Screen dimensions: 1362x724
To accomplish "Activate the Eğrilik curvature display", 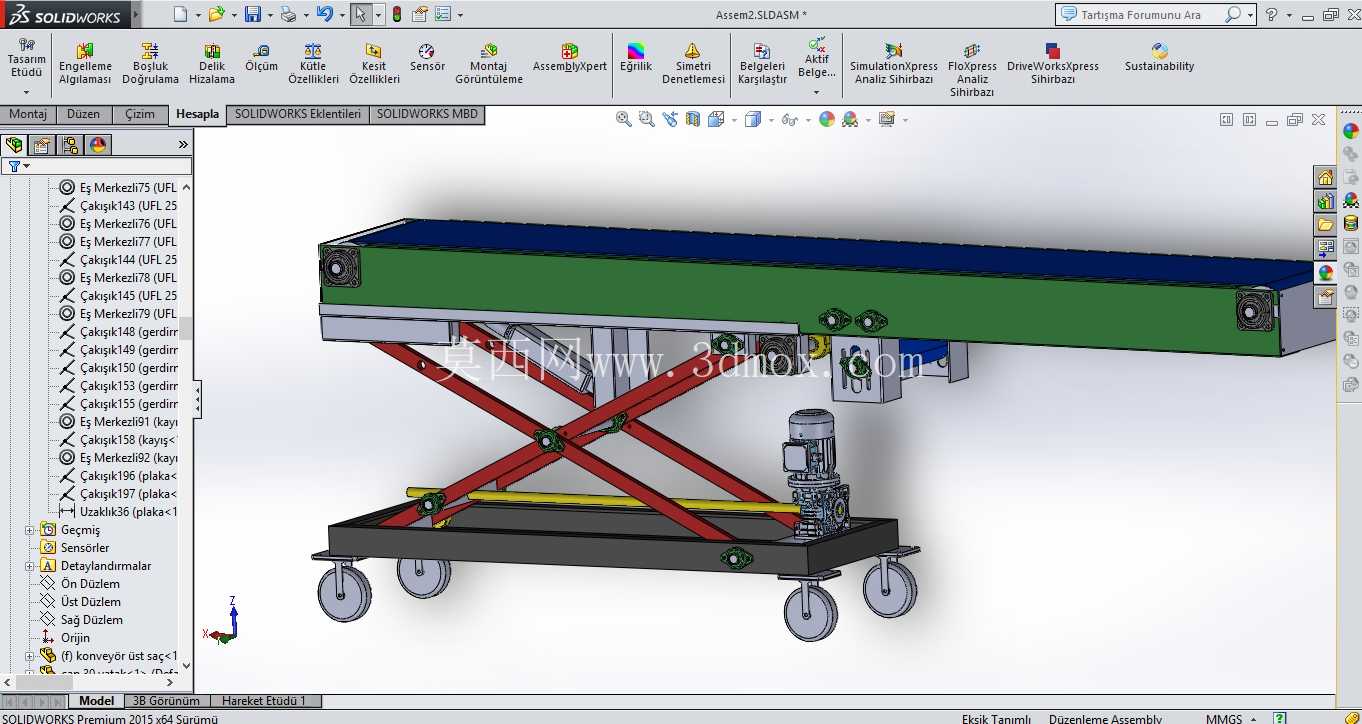I will click(636, 57).
